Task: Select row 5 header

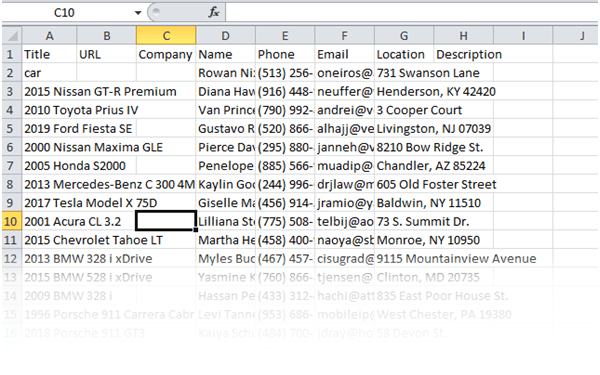Action: point(12,129)
